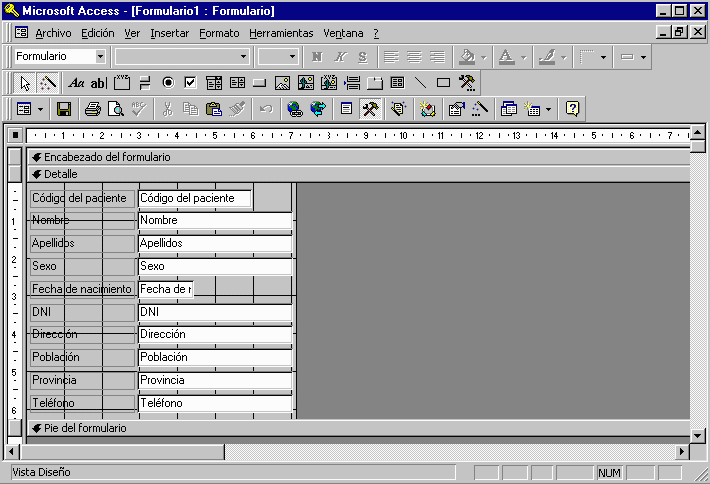The width and height of the screenshot is (710, 484).
Task: Click the form selector box at ruler corner
Action: click(x=15, y=135)
